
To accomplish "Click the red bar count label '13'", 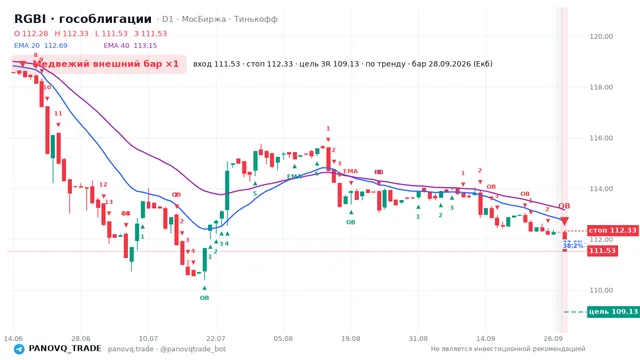I will 109,202.
